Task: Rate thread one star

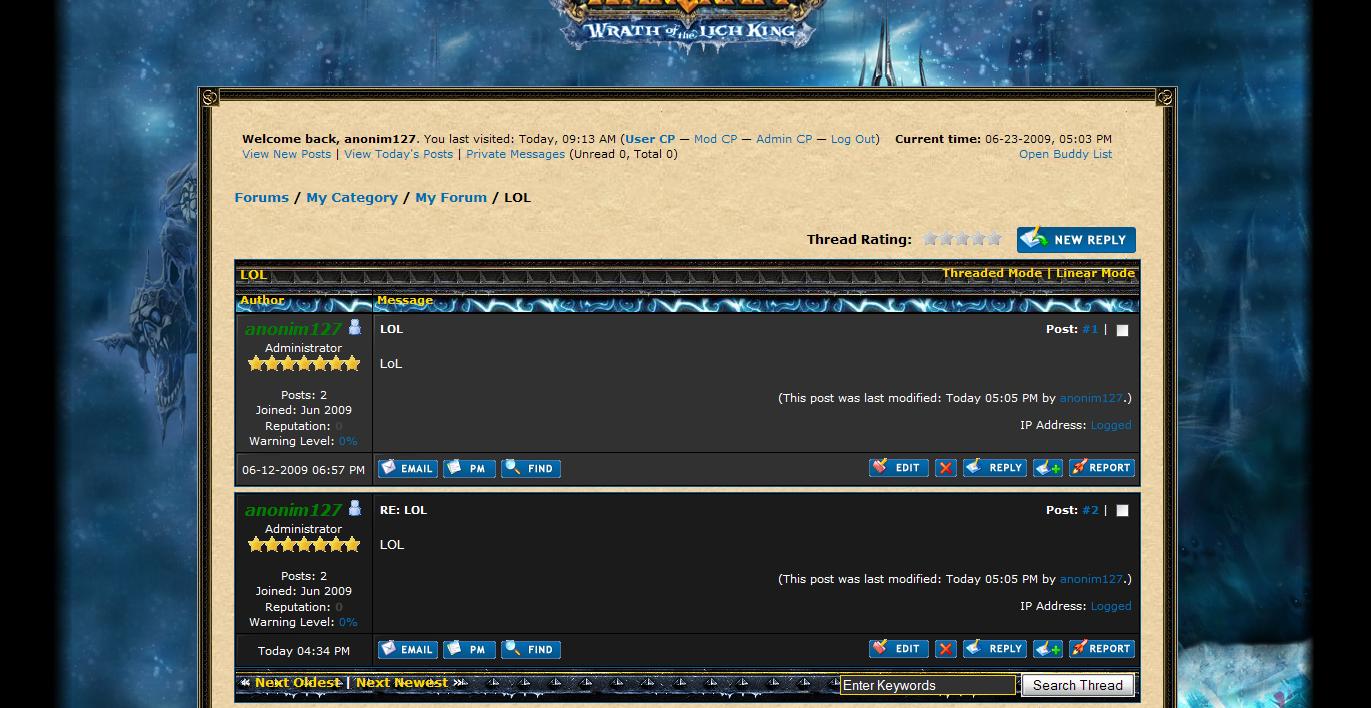Action: [930, 238]
